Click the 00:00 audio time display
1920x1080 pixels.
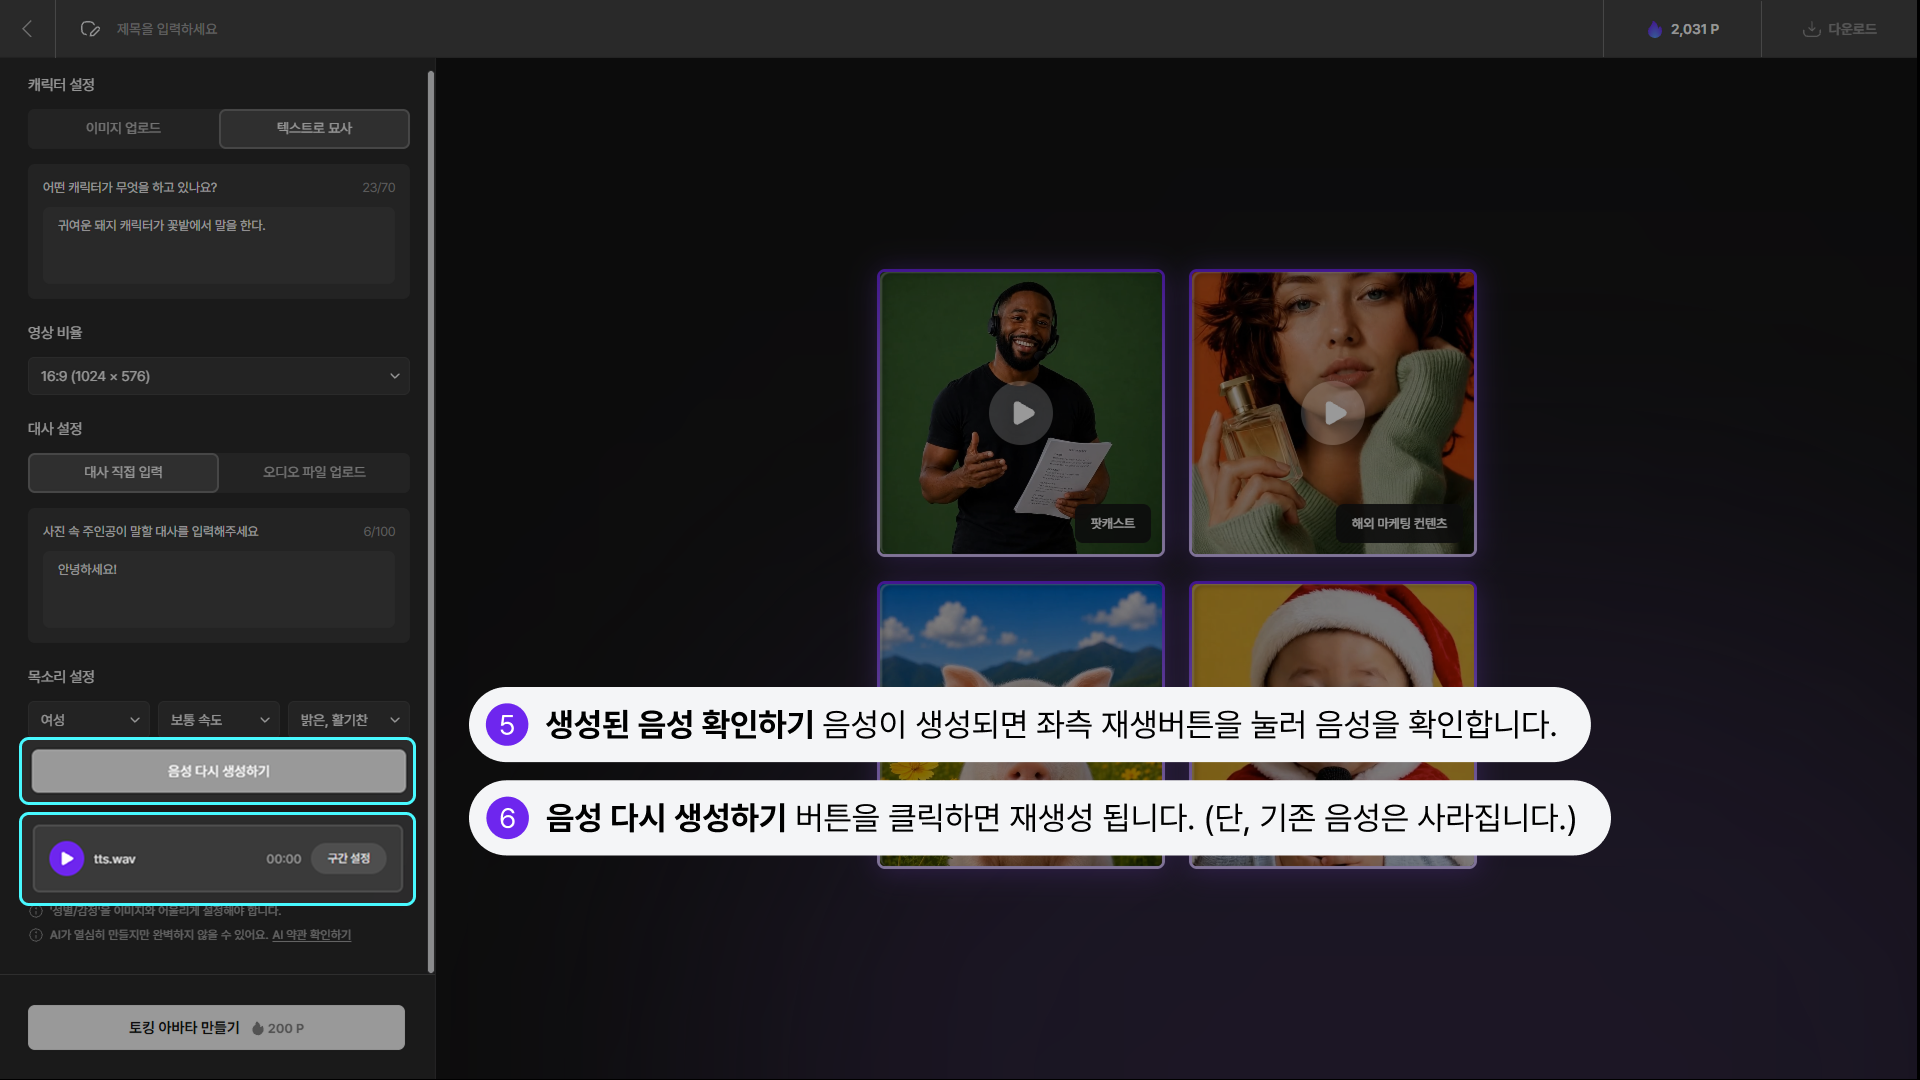[x=283, y=859]
